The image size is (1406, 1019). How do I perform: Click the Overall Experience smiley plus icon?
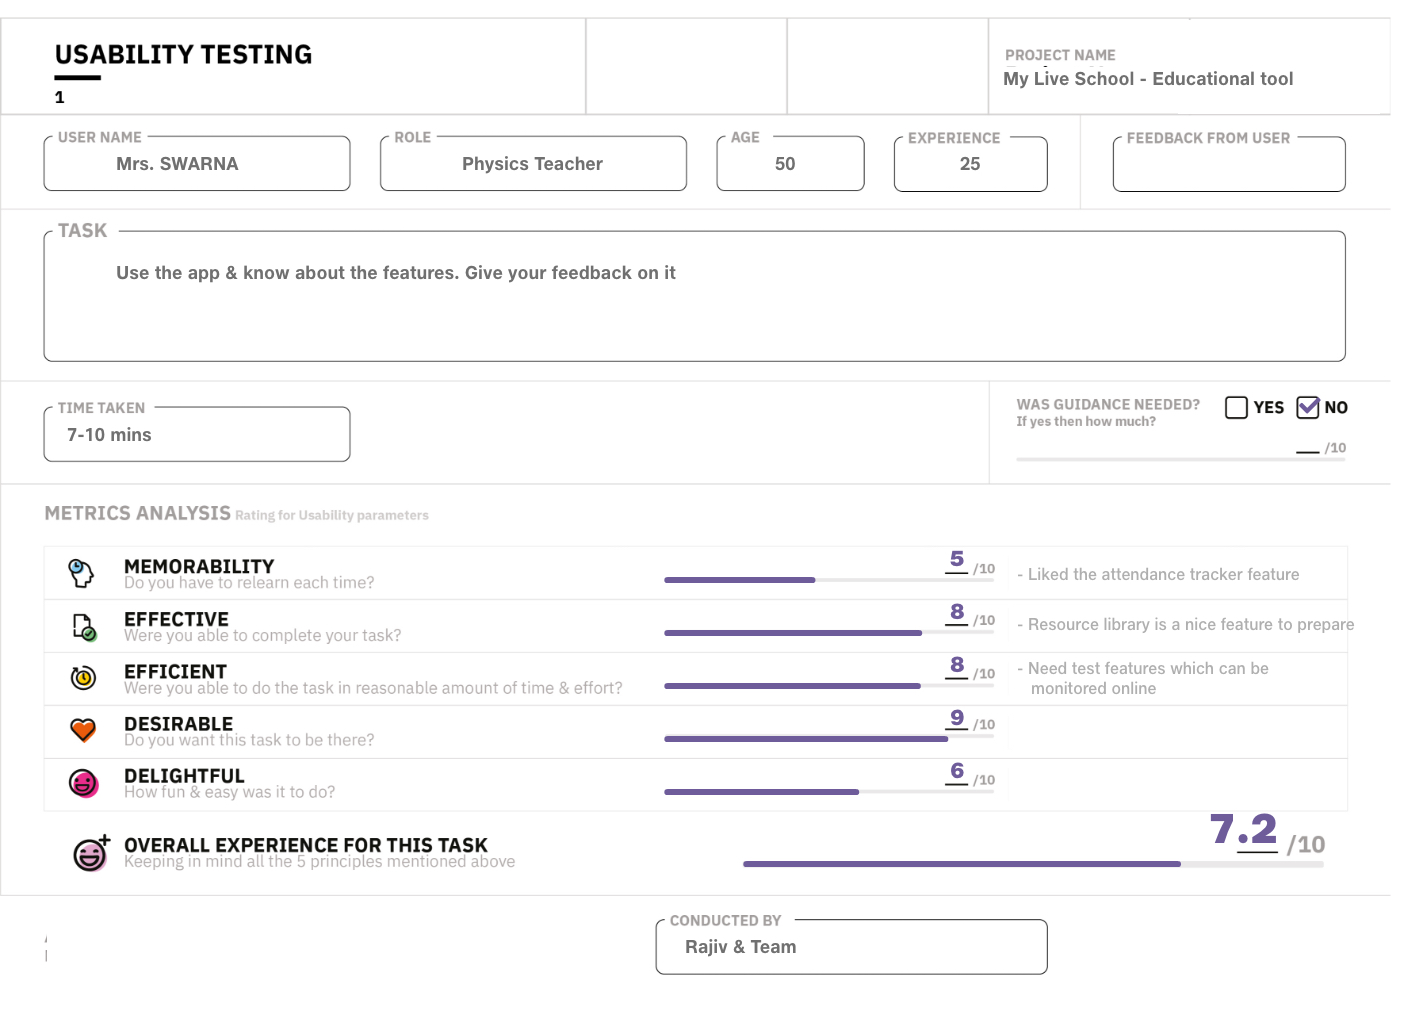point(91,853)
